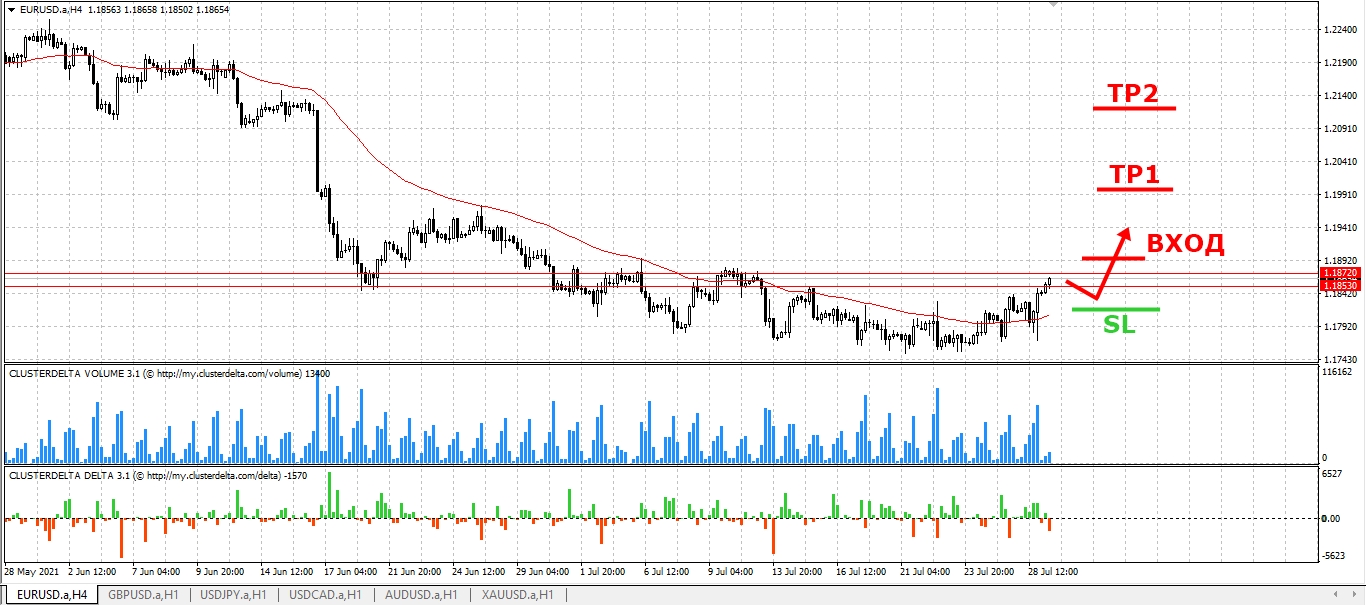Viewport: 1366px width, 605px height.
Task: Click the 28 May 2021 date label
Action: 31,572
